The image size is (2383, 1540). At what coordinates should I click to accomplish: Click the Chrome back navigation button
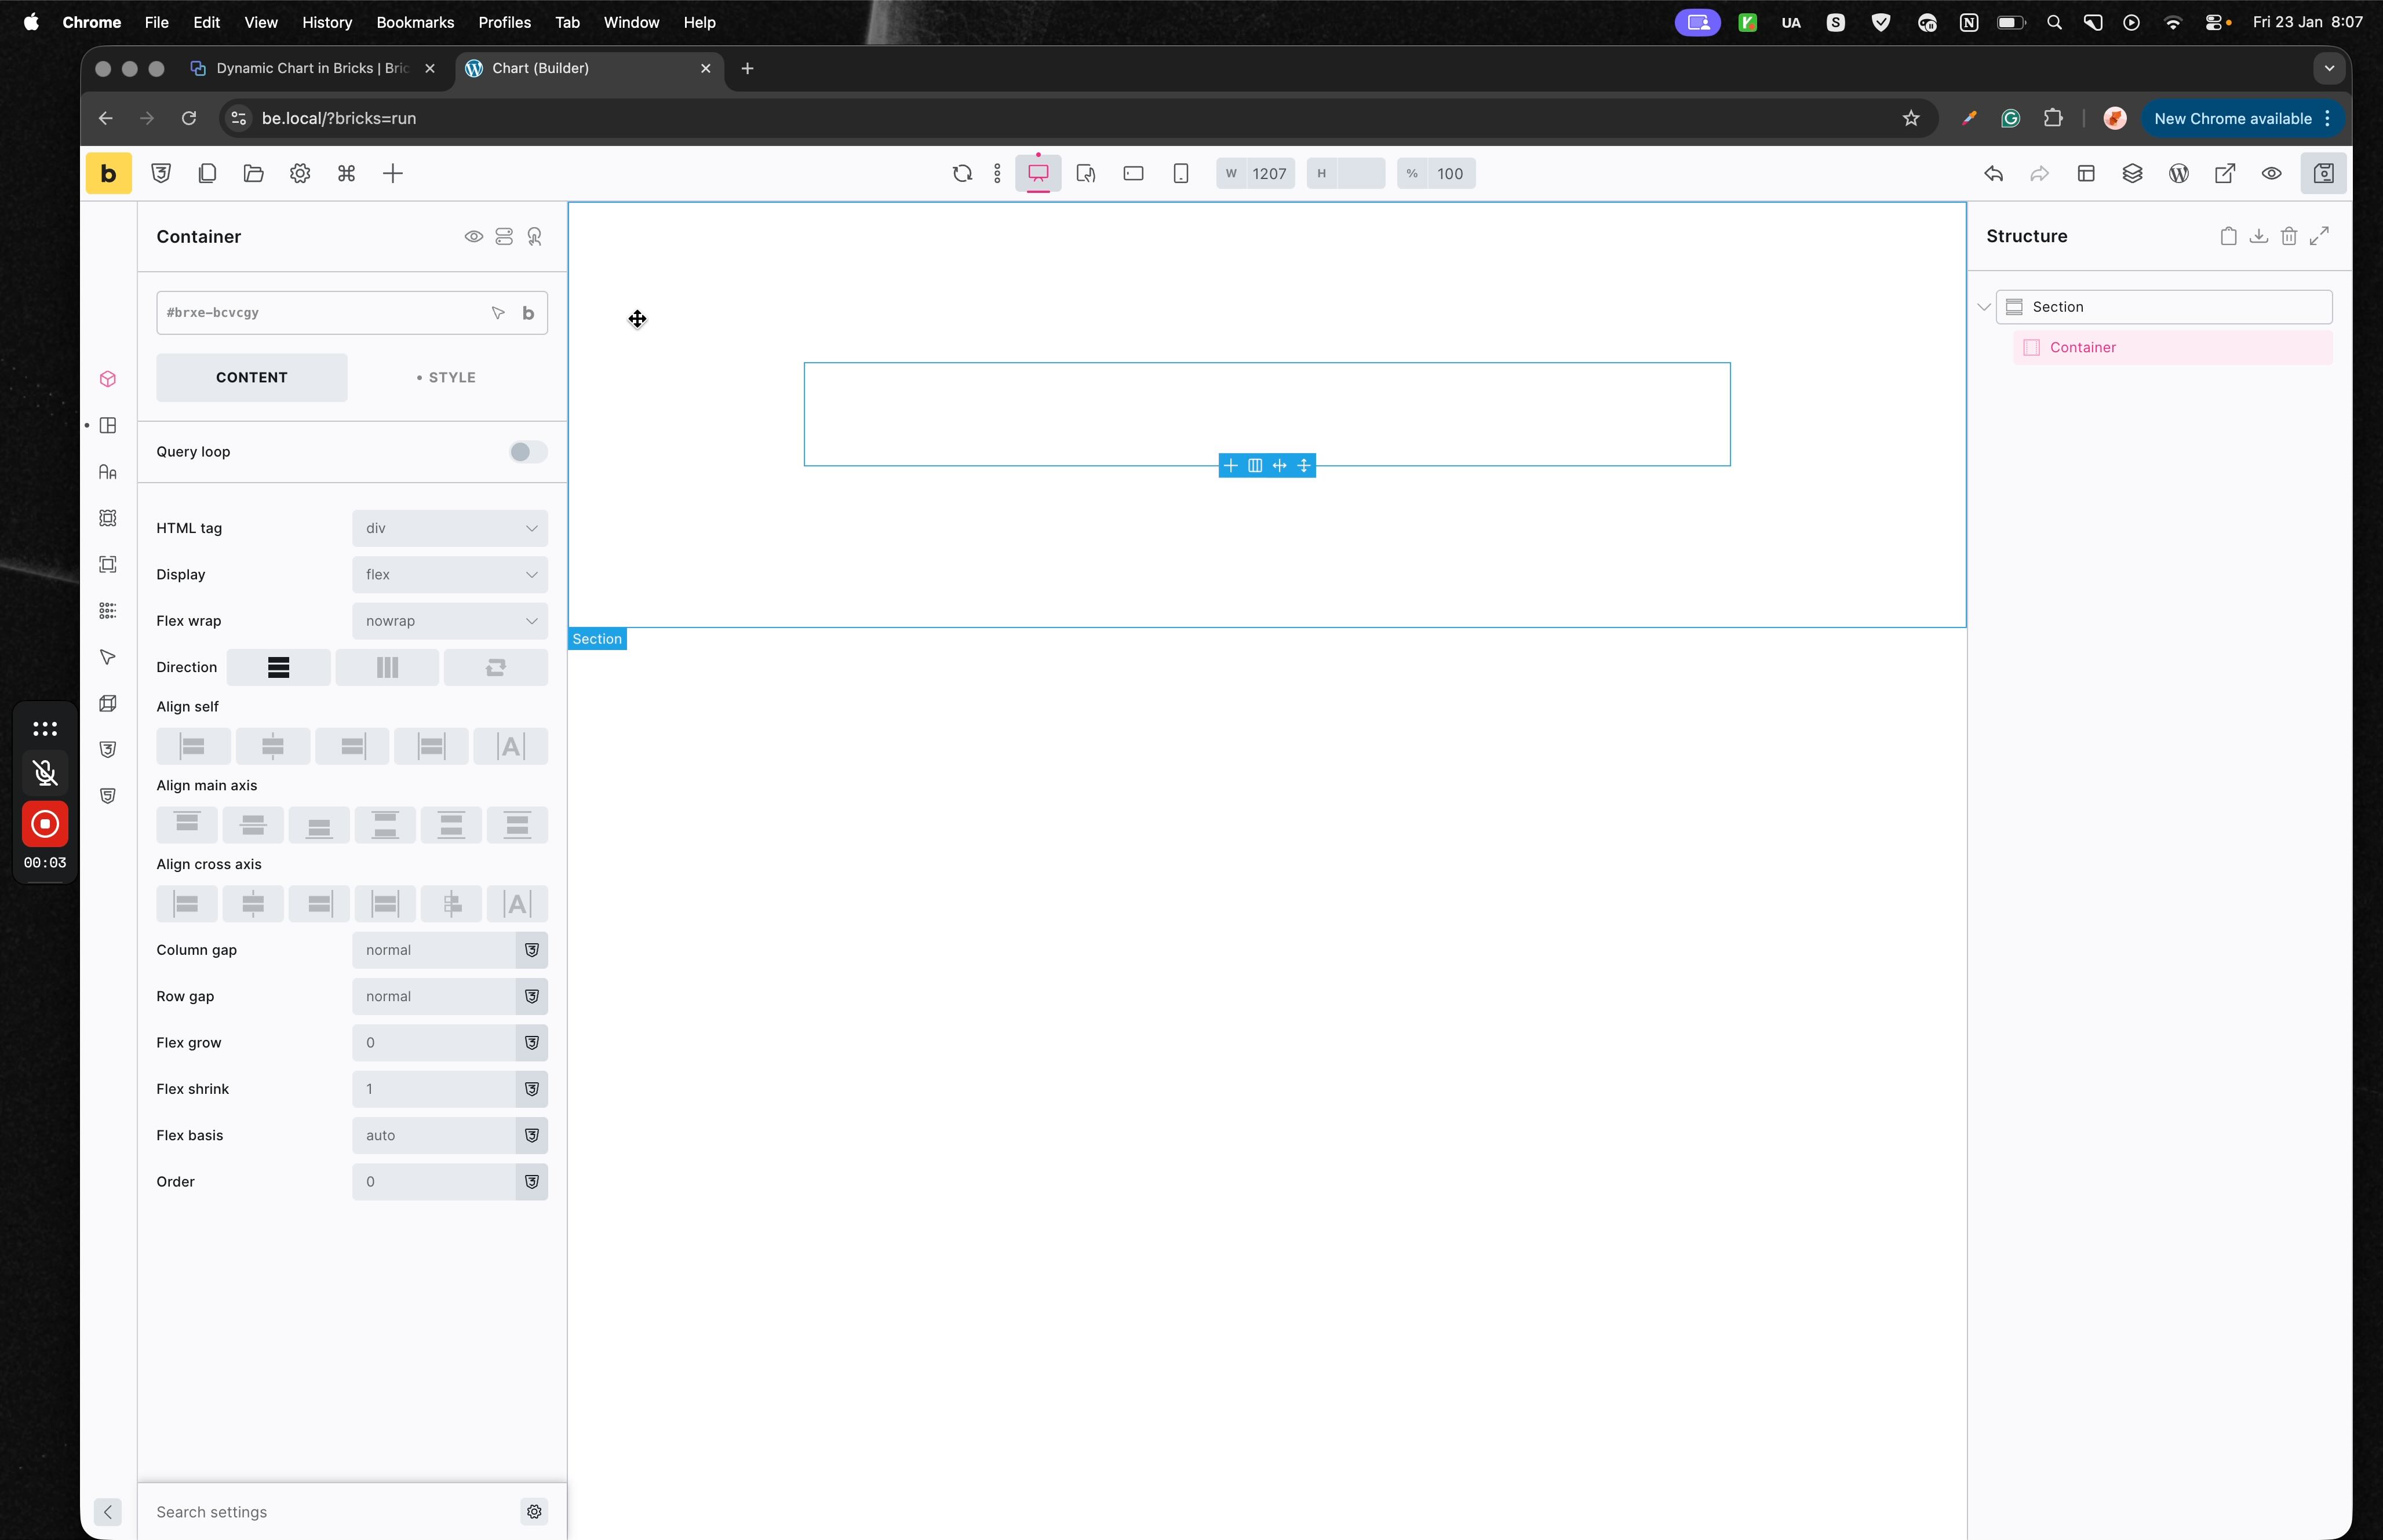(105, 118)
